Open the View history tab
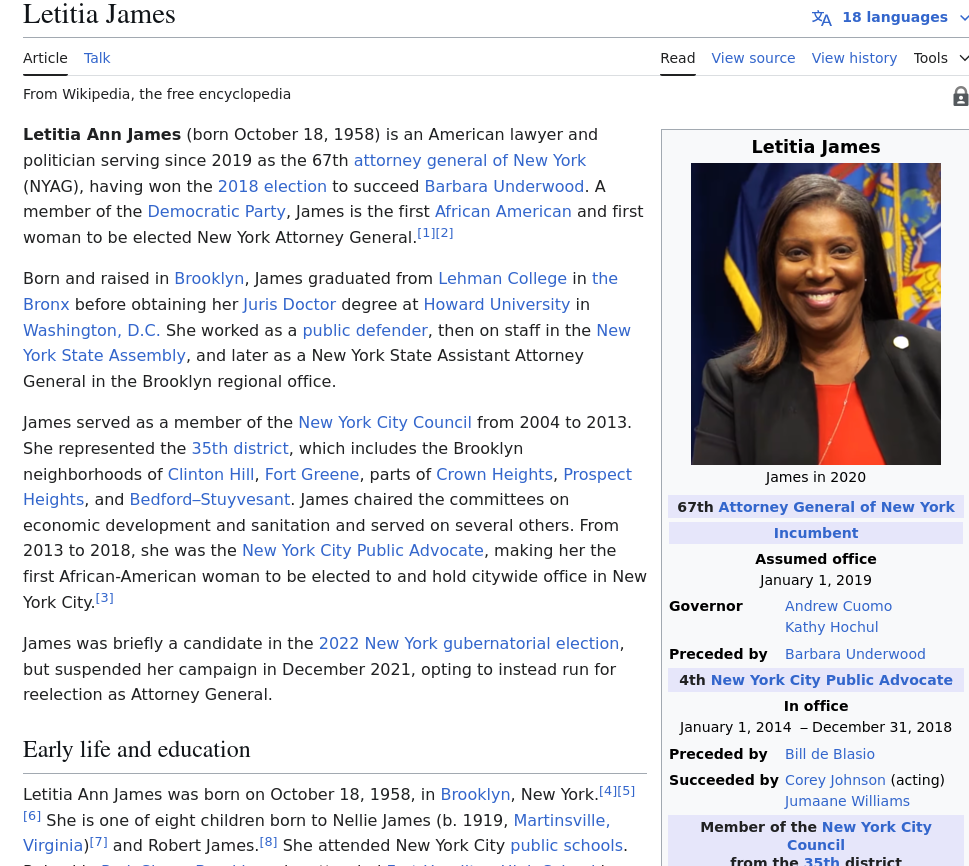 tap(854, 58)
